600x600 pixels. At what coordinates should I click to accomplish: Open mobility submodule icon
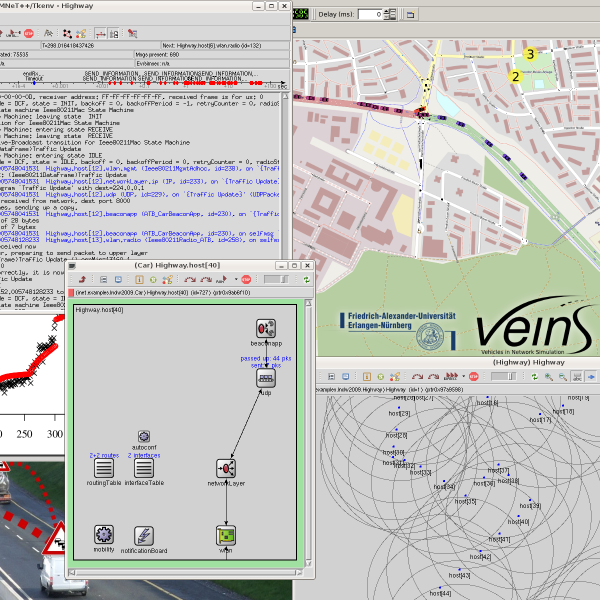pyautogui.click(x=104, y=534)
